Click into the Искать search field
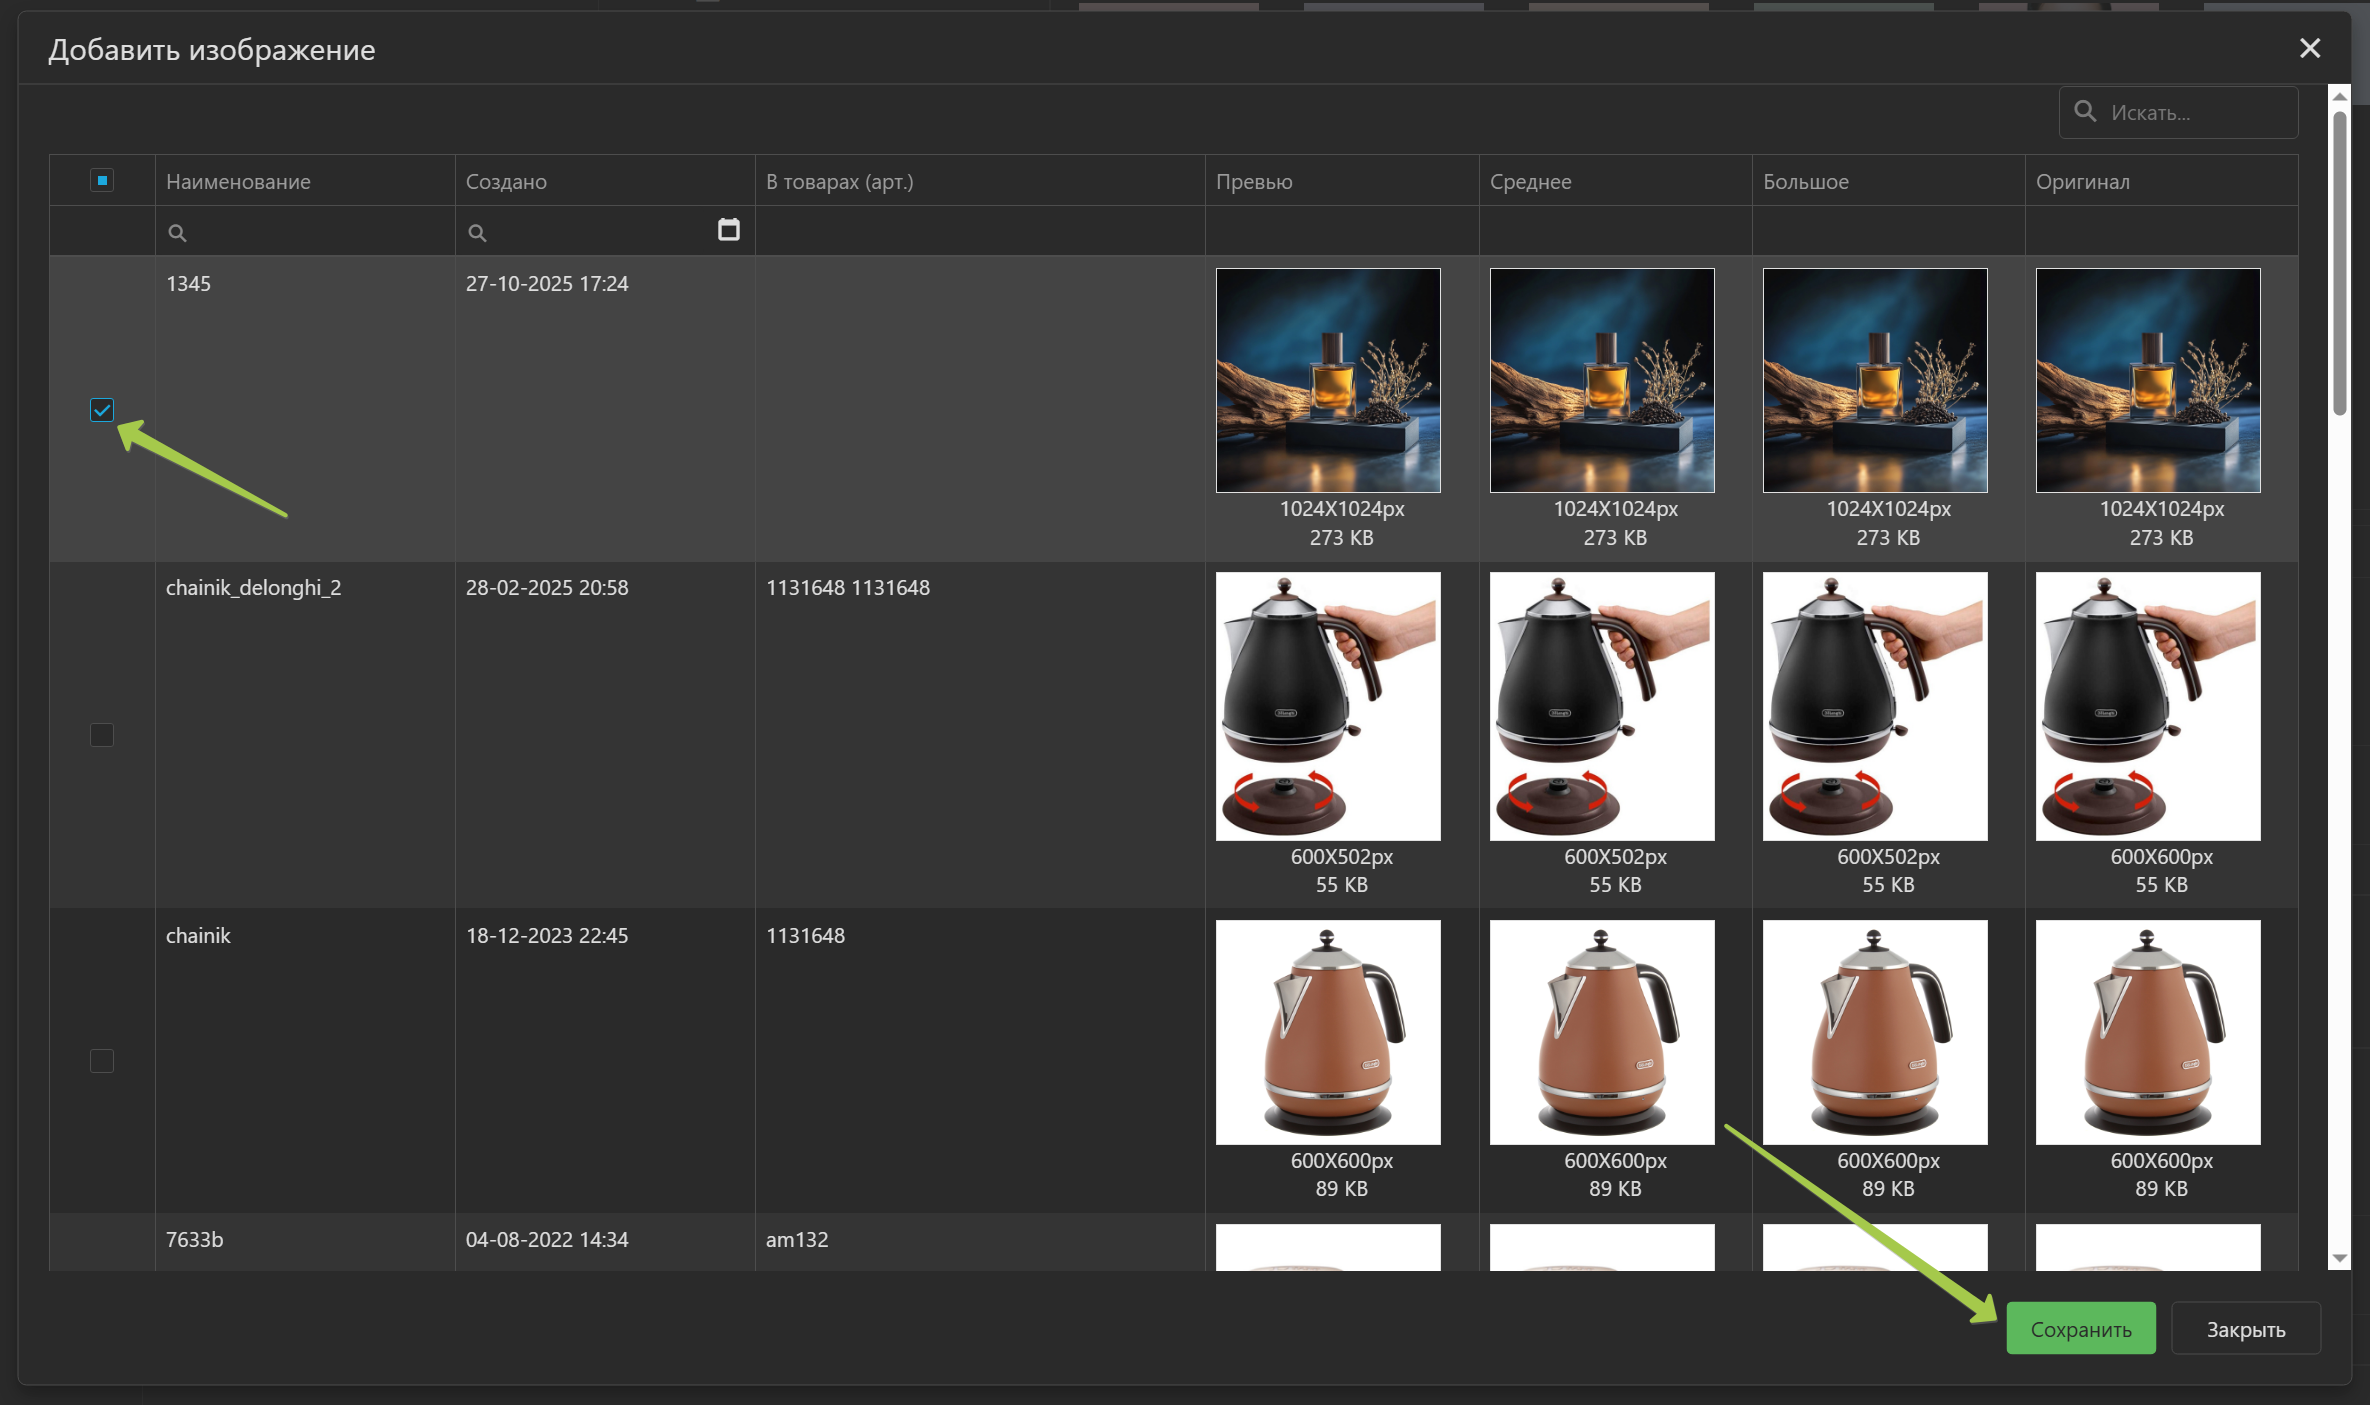This screenshot has width=2370, height=1405. (2195, 113)
